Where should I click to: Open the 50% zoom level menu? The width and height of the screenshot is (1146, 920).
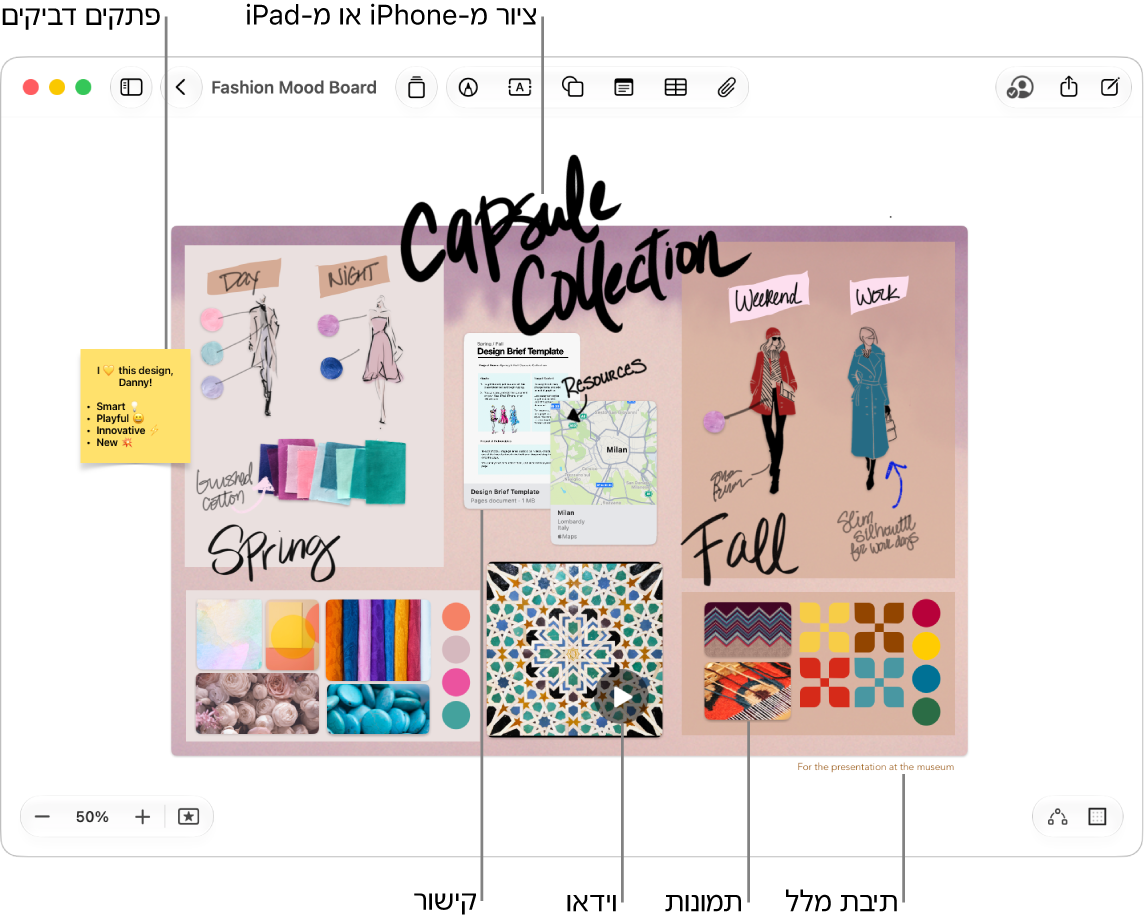coord(92,817)
